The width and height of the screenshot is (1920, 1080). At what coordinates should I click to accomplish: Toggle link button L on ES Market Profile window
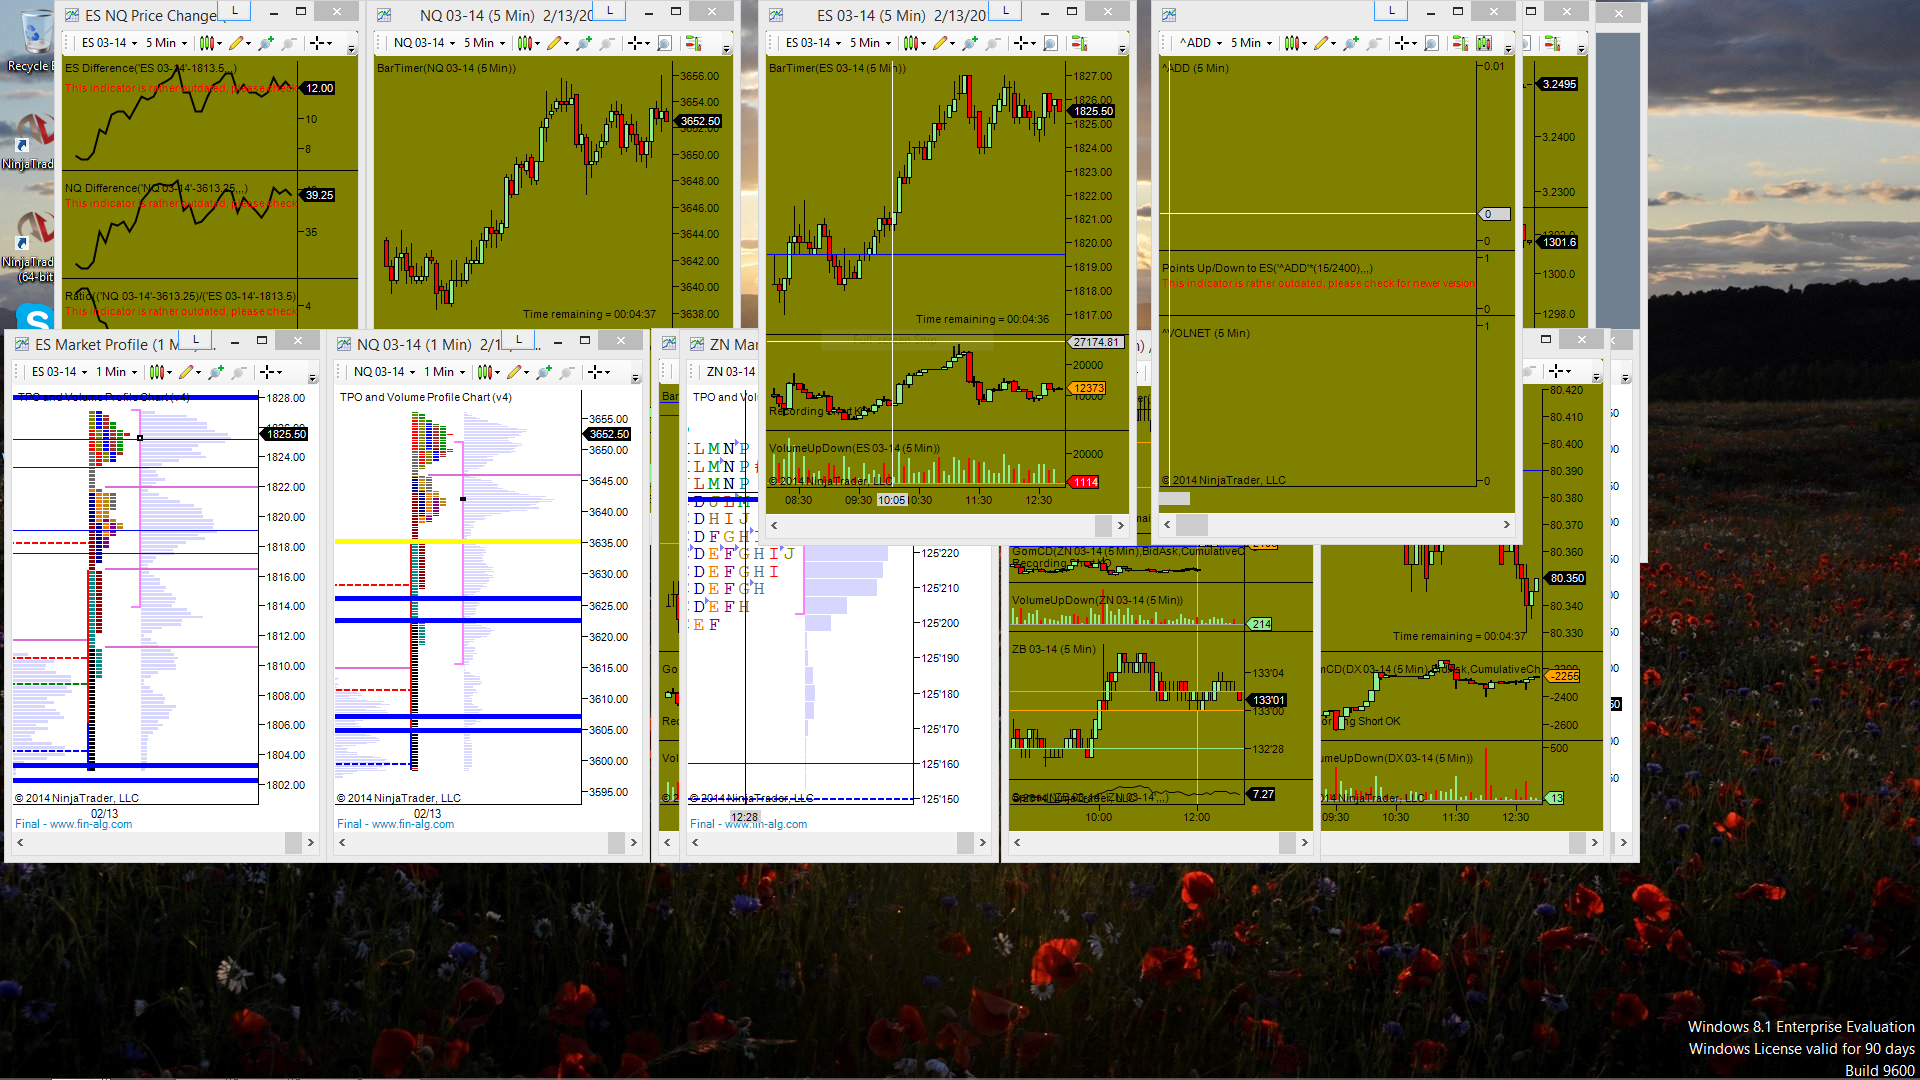tap(196, 340)
